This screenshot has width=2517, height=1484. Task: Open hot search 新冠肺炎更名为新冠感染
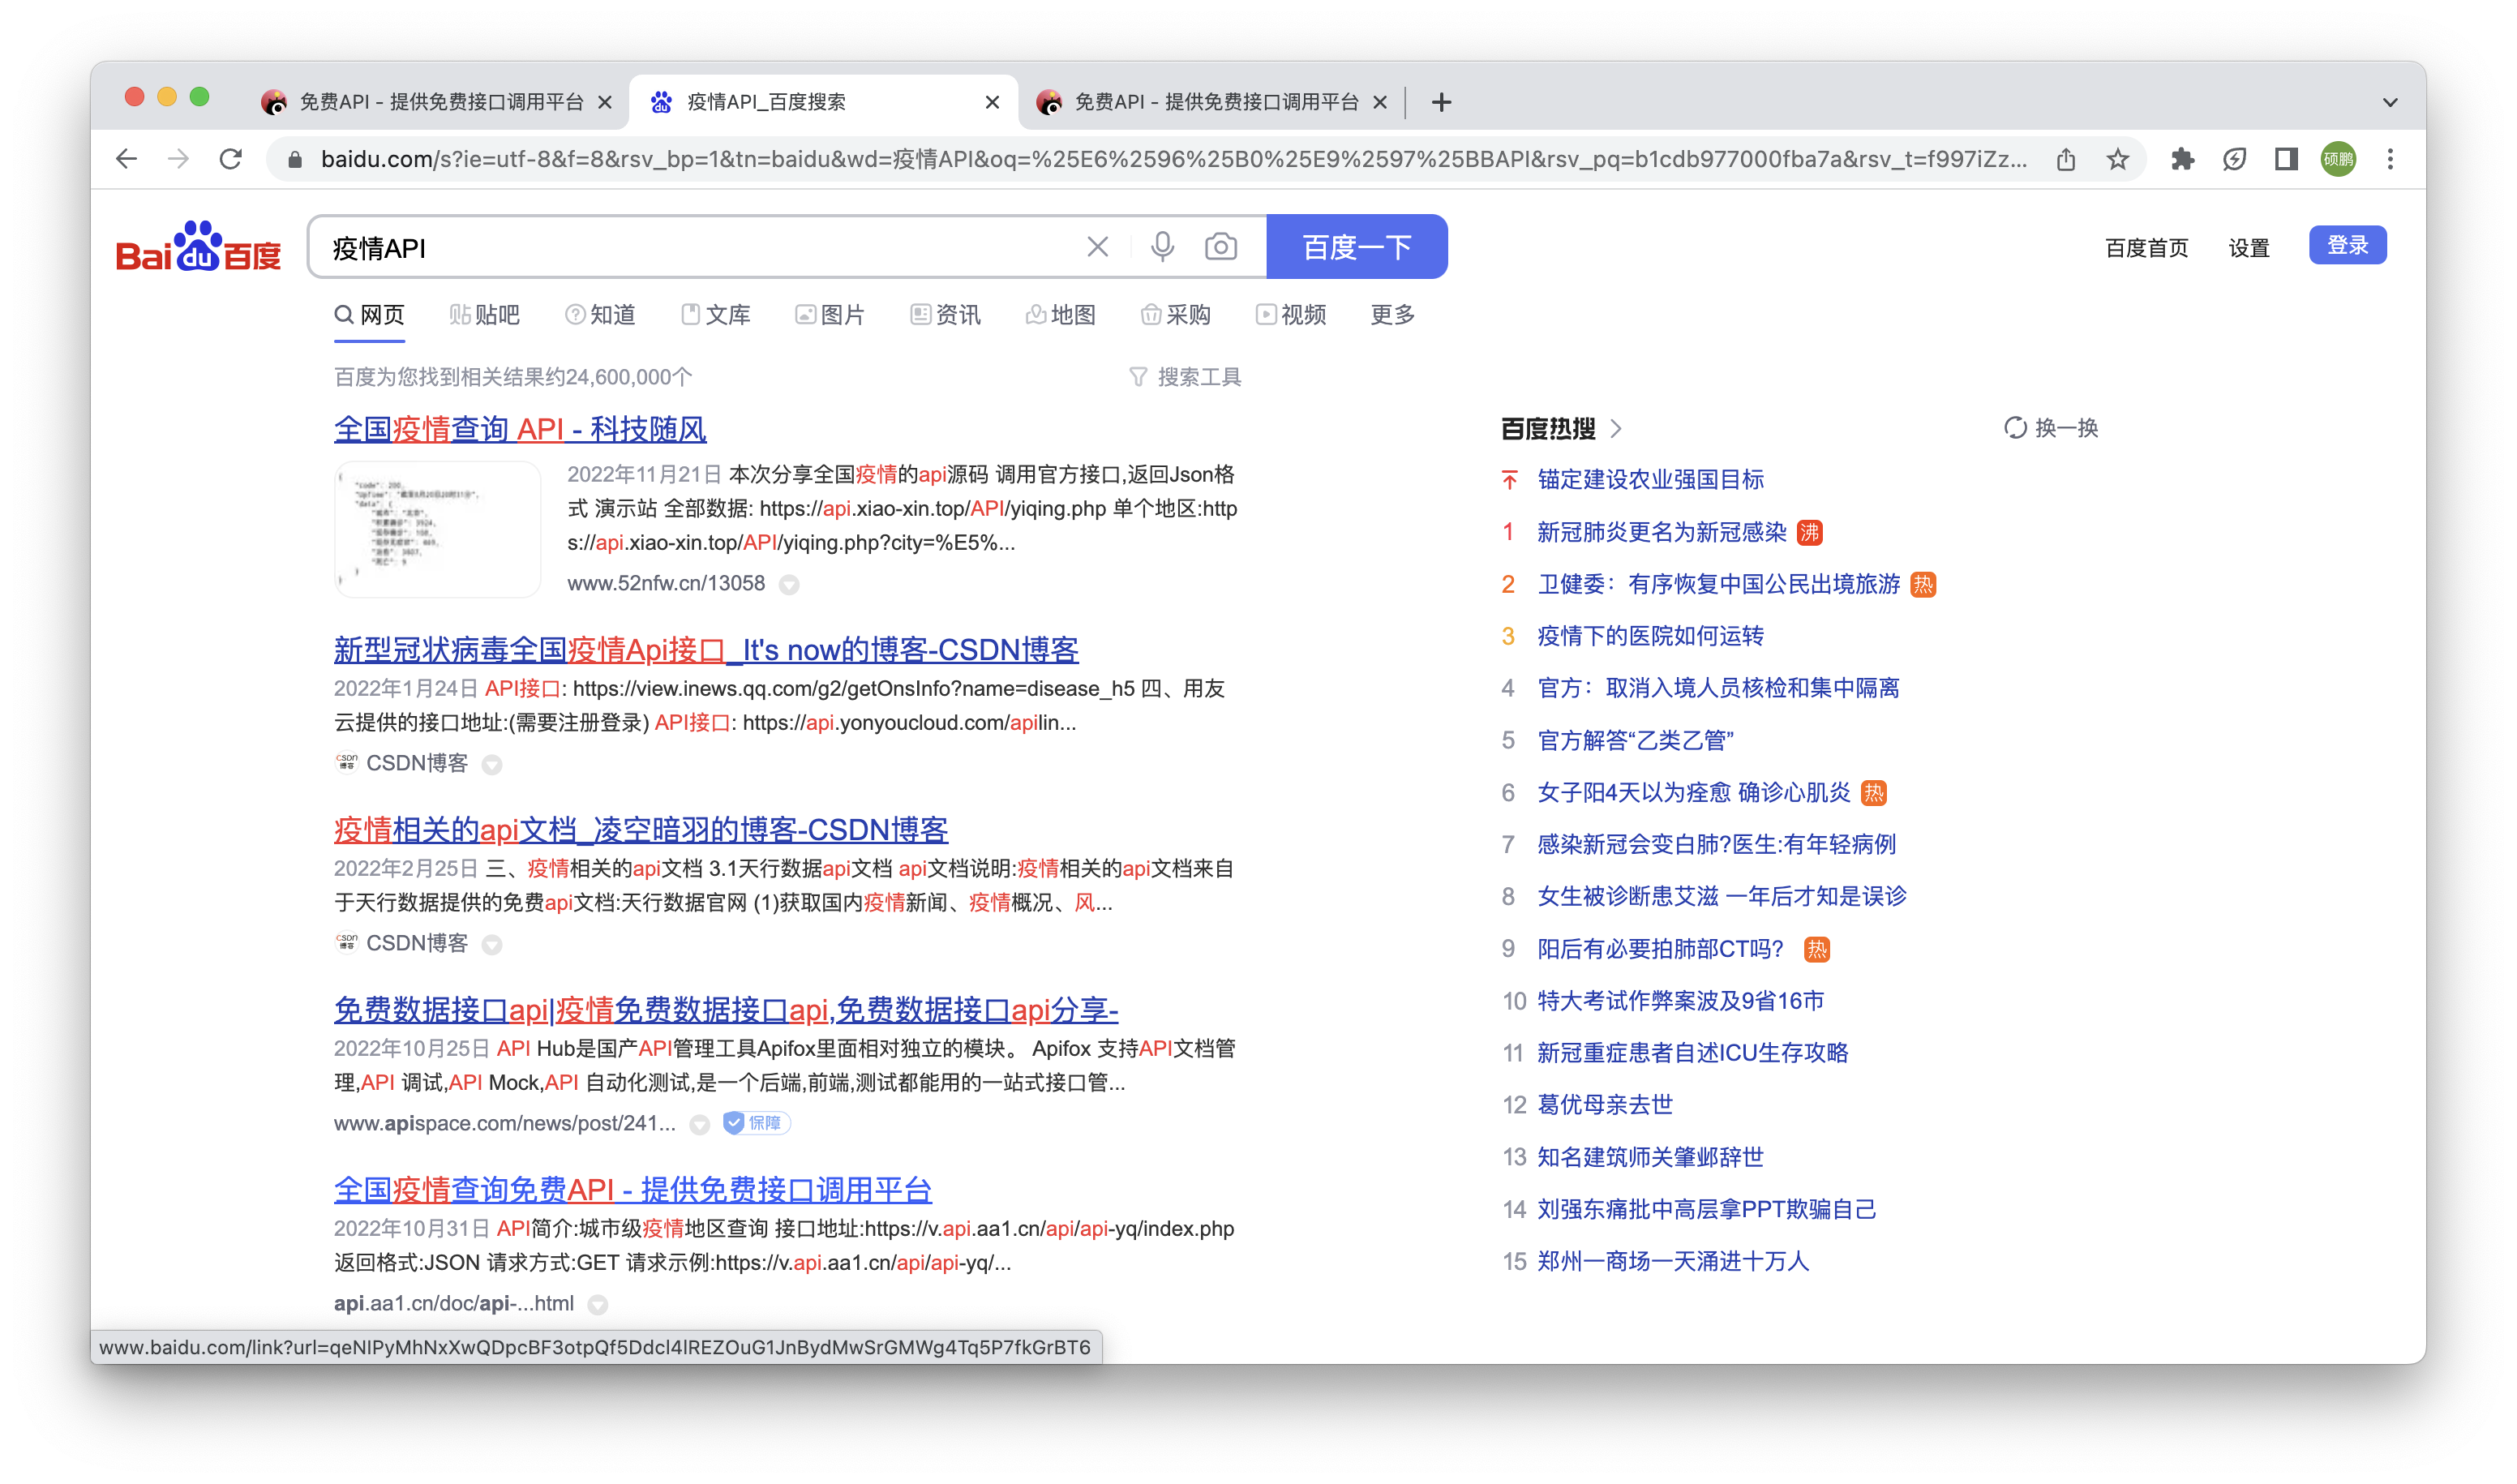[x=1661, y=532]
